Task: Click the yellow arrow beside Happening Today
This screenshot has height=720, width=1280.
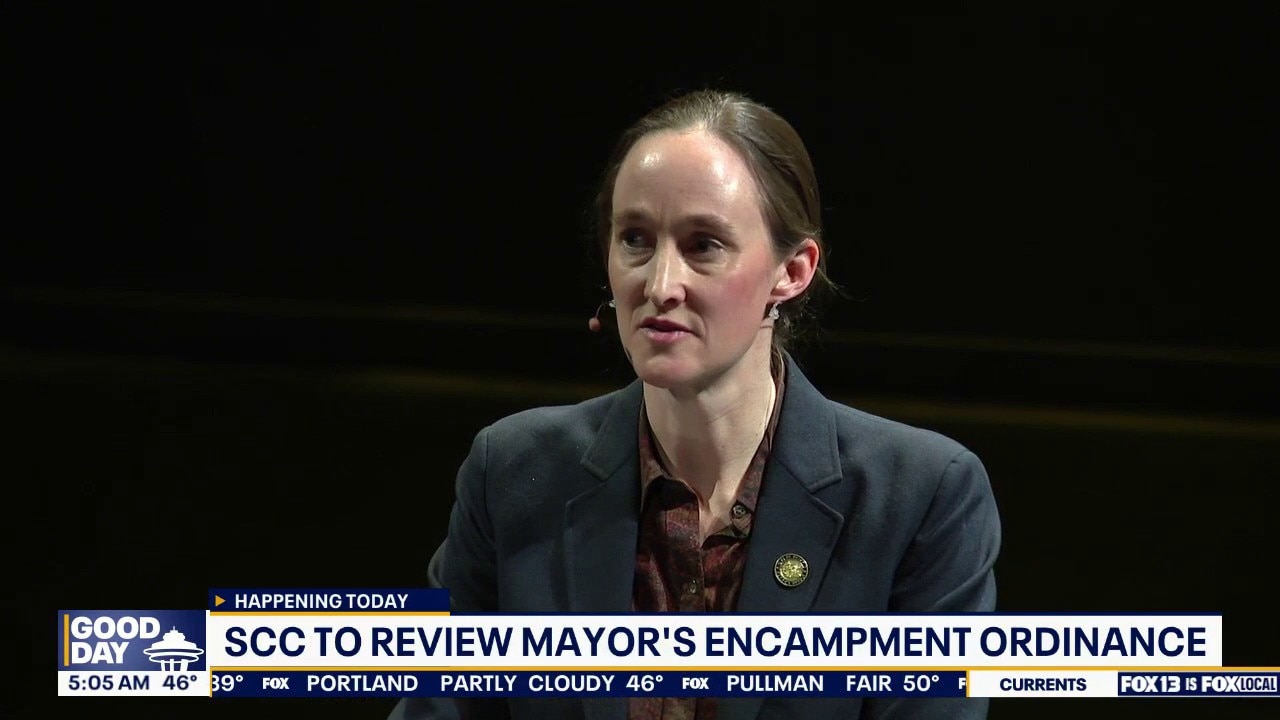Action: pyautogui.click(x=220, y=601)
